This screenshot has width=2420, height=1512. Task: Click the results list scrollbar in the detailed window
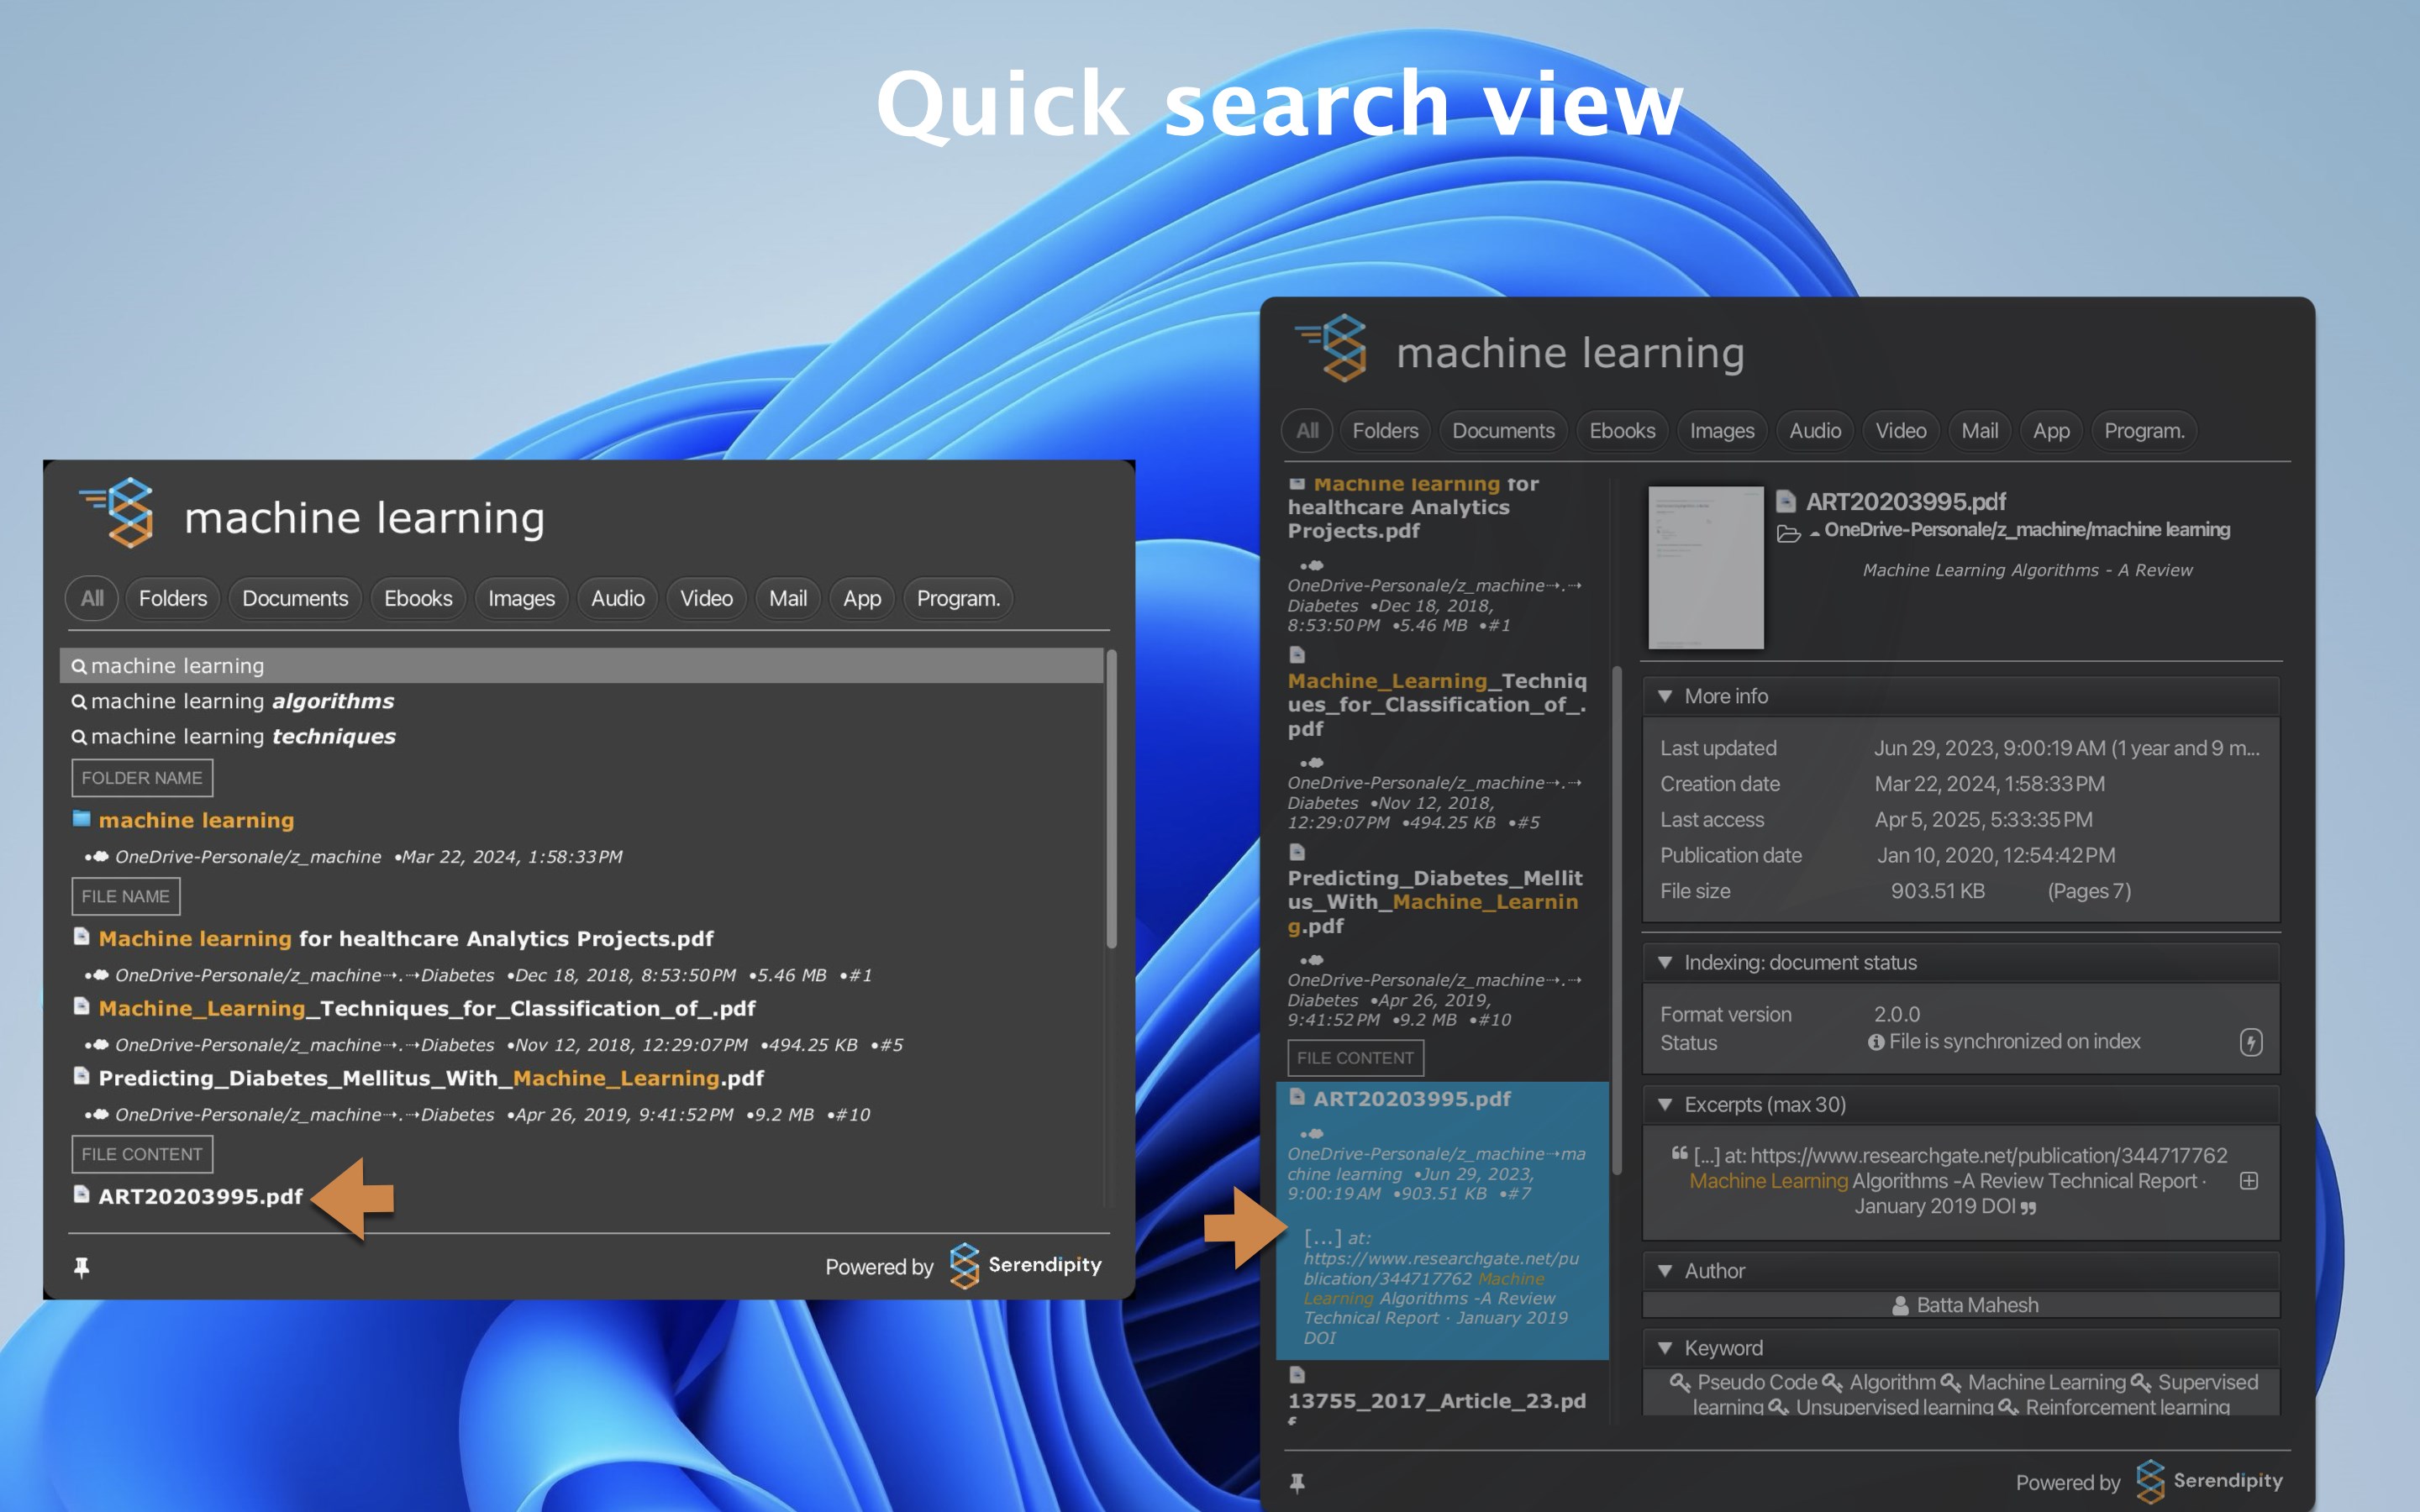click(1616, 920)
